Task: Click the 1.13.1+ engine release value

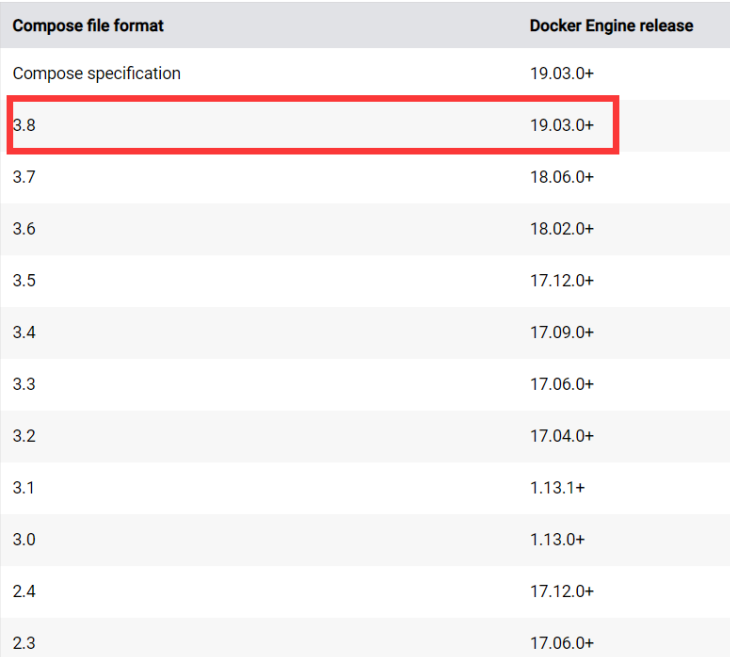Action: (x=557, y=488)
